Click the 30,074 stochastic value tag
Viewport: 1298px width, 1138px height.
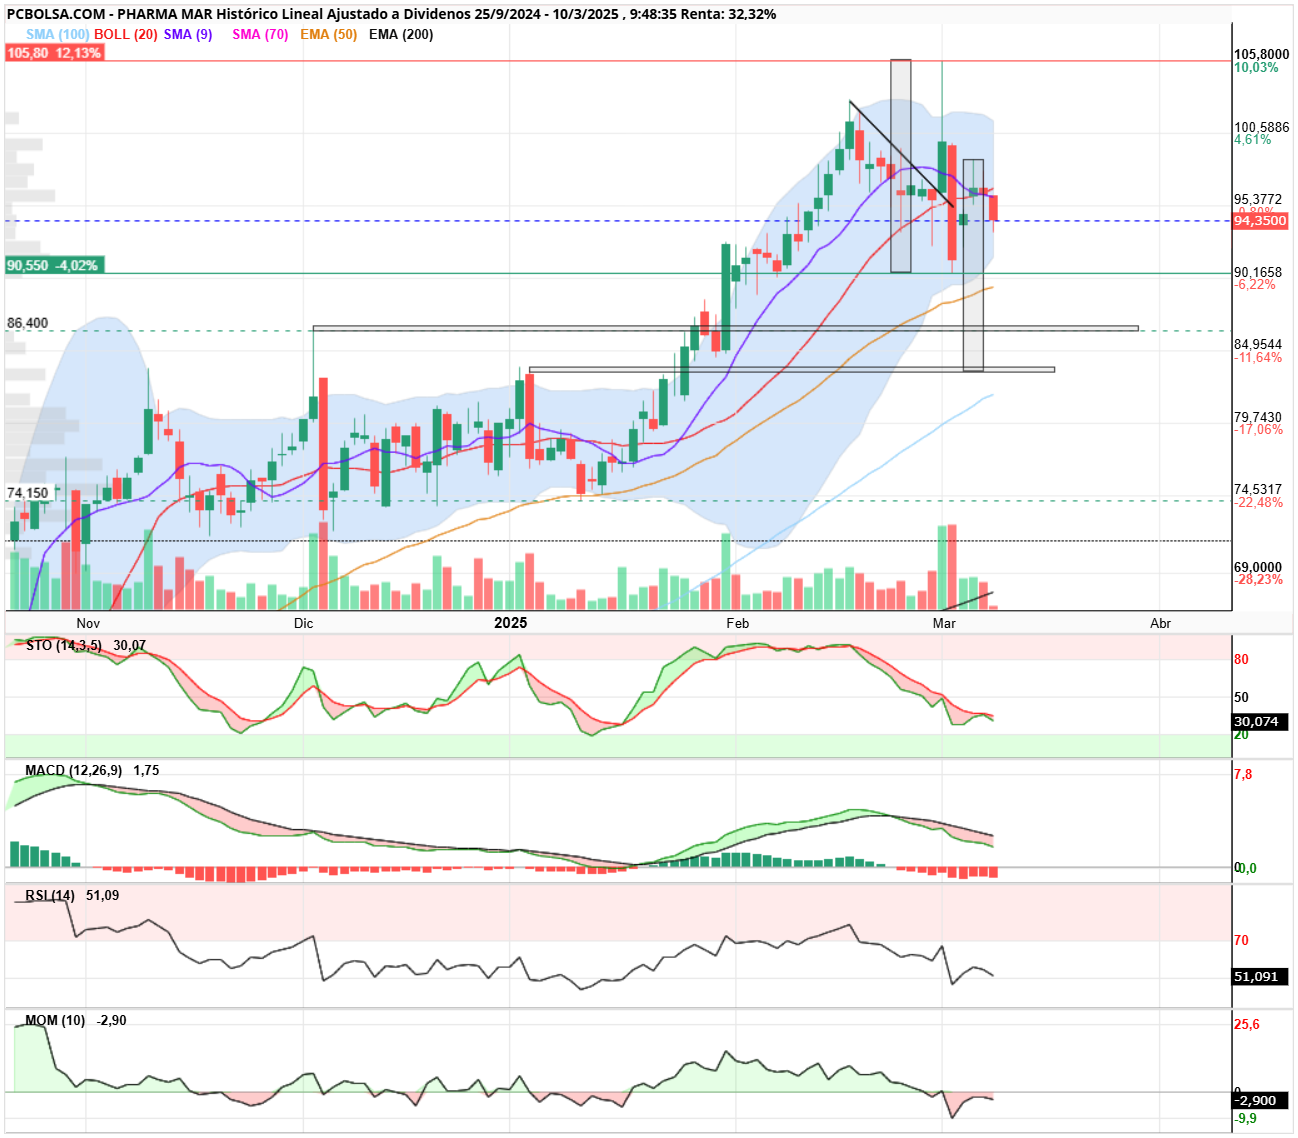[x=1260, y=722]
